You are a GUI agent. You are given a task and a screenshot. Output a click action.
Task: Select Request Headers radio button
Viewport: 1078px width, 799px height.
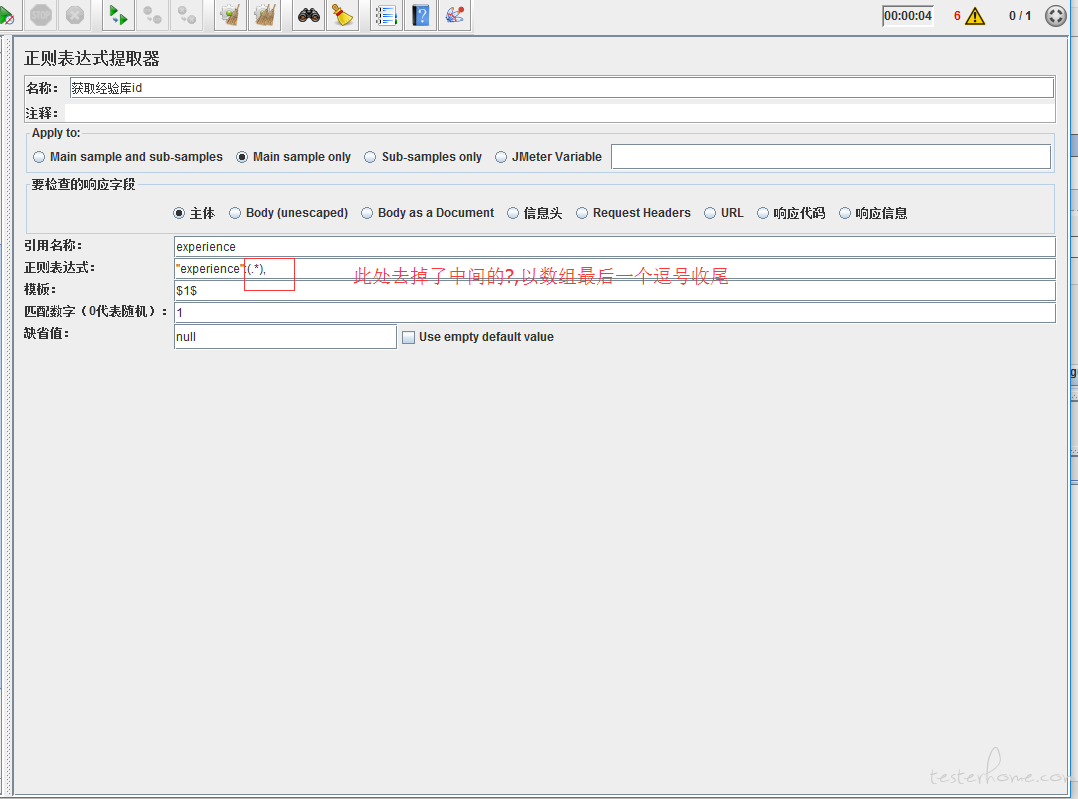tap(582, 213)
